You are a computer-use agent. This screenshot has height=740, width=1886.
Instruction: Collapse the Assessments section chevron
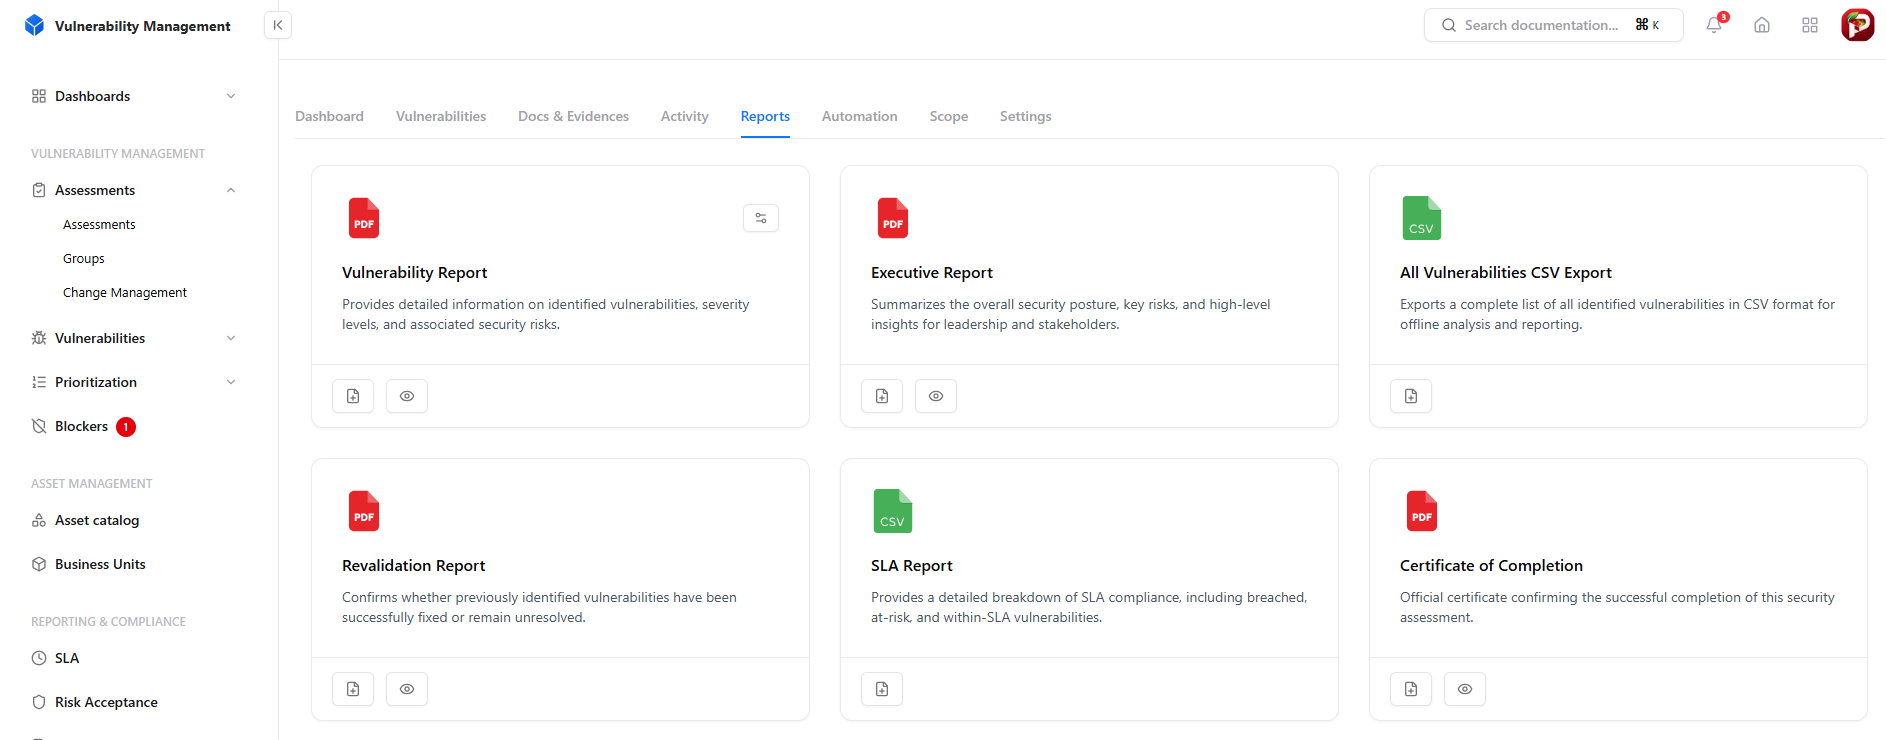pyautogui.click(x=231, y=190)
